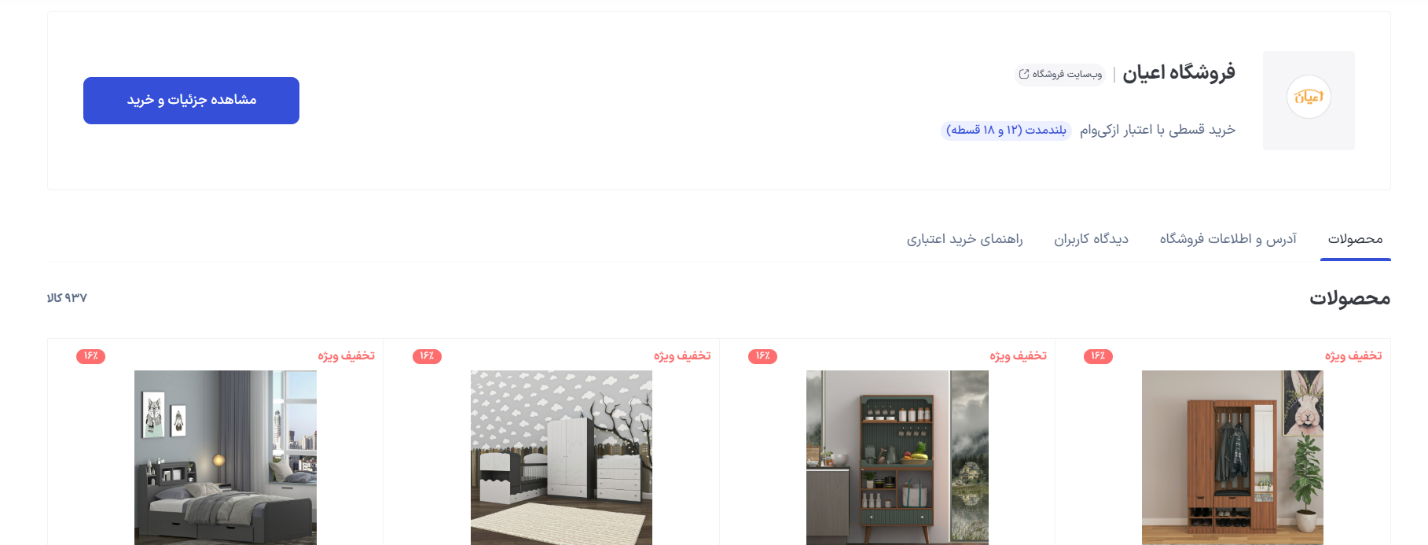Open آدرس و اطلاعات فروشگاه tab
Screen dimensions: 1428x545
1228,239
